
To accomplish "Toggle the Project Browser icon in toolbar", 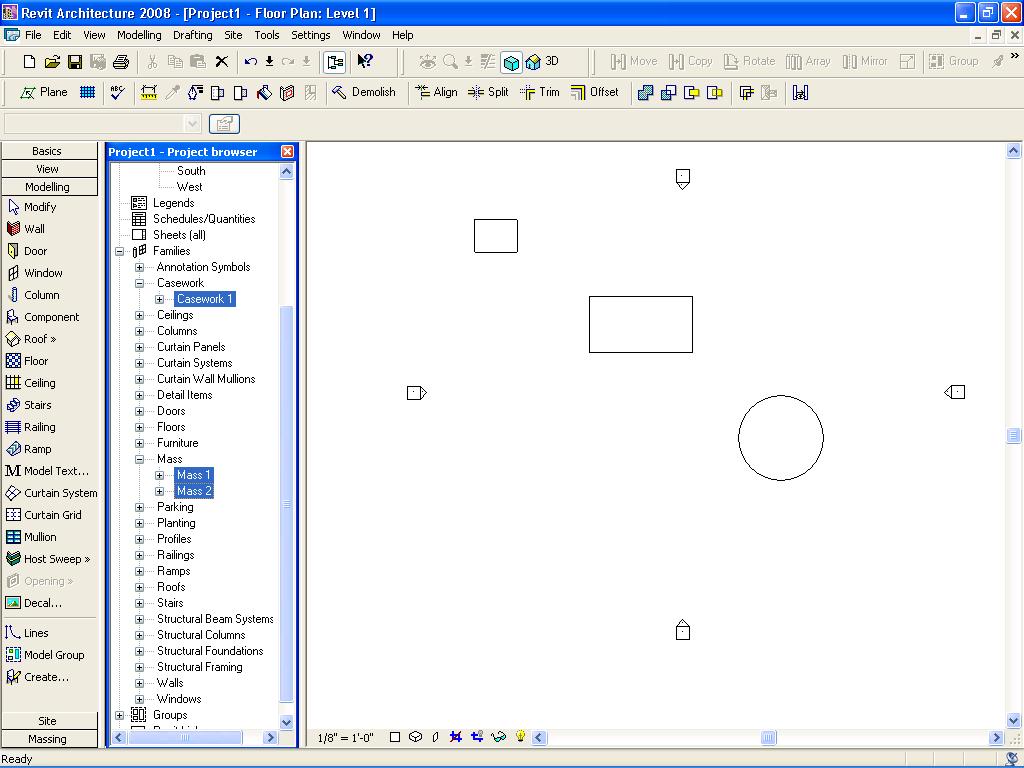I will point(335,61).
